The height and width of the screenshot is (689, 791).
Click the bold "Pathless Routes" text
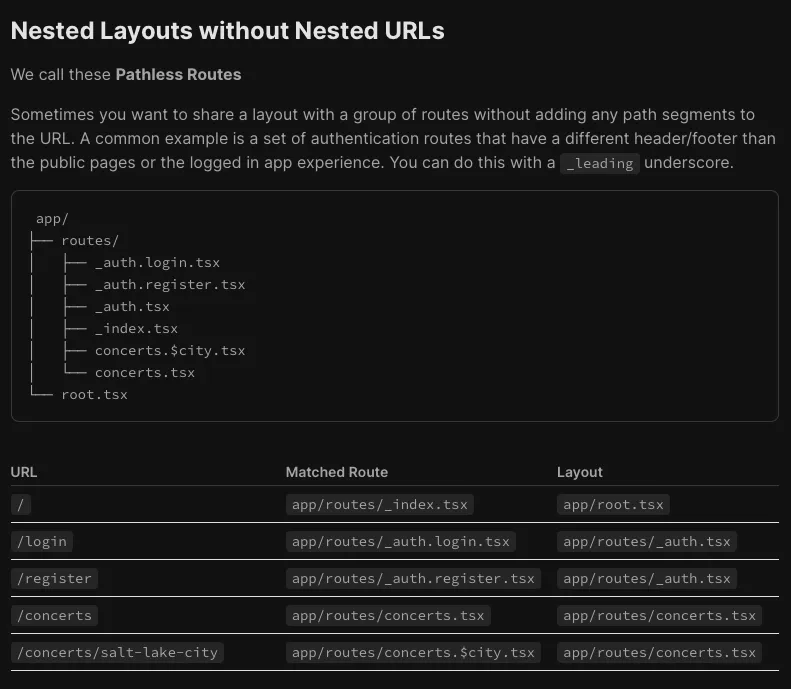(178, 74)
